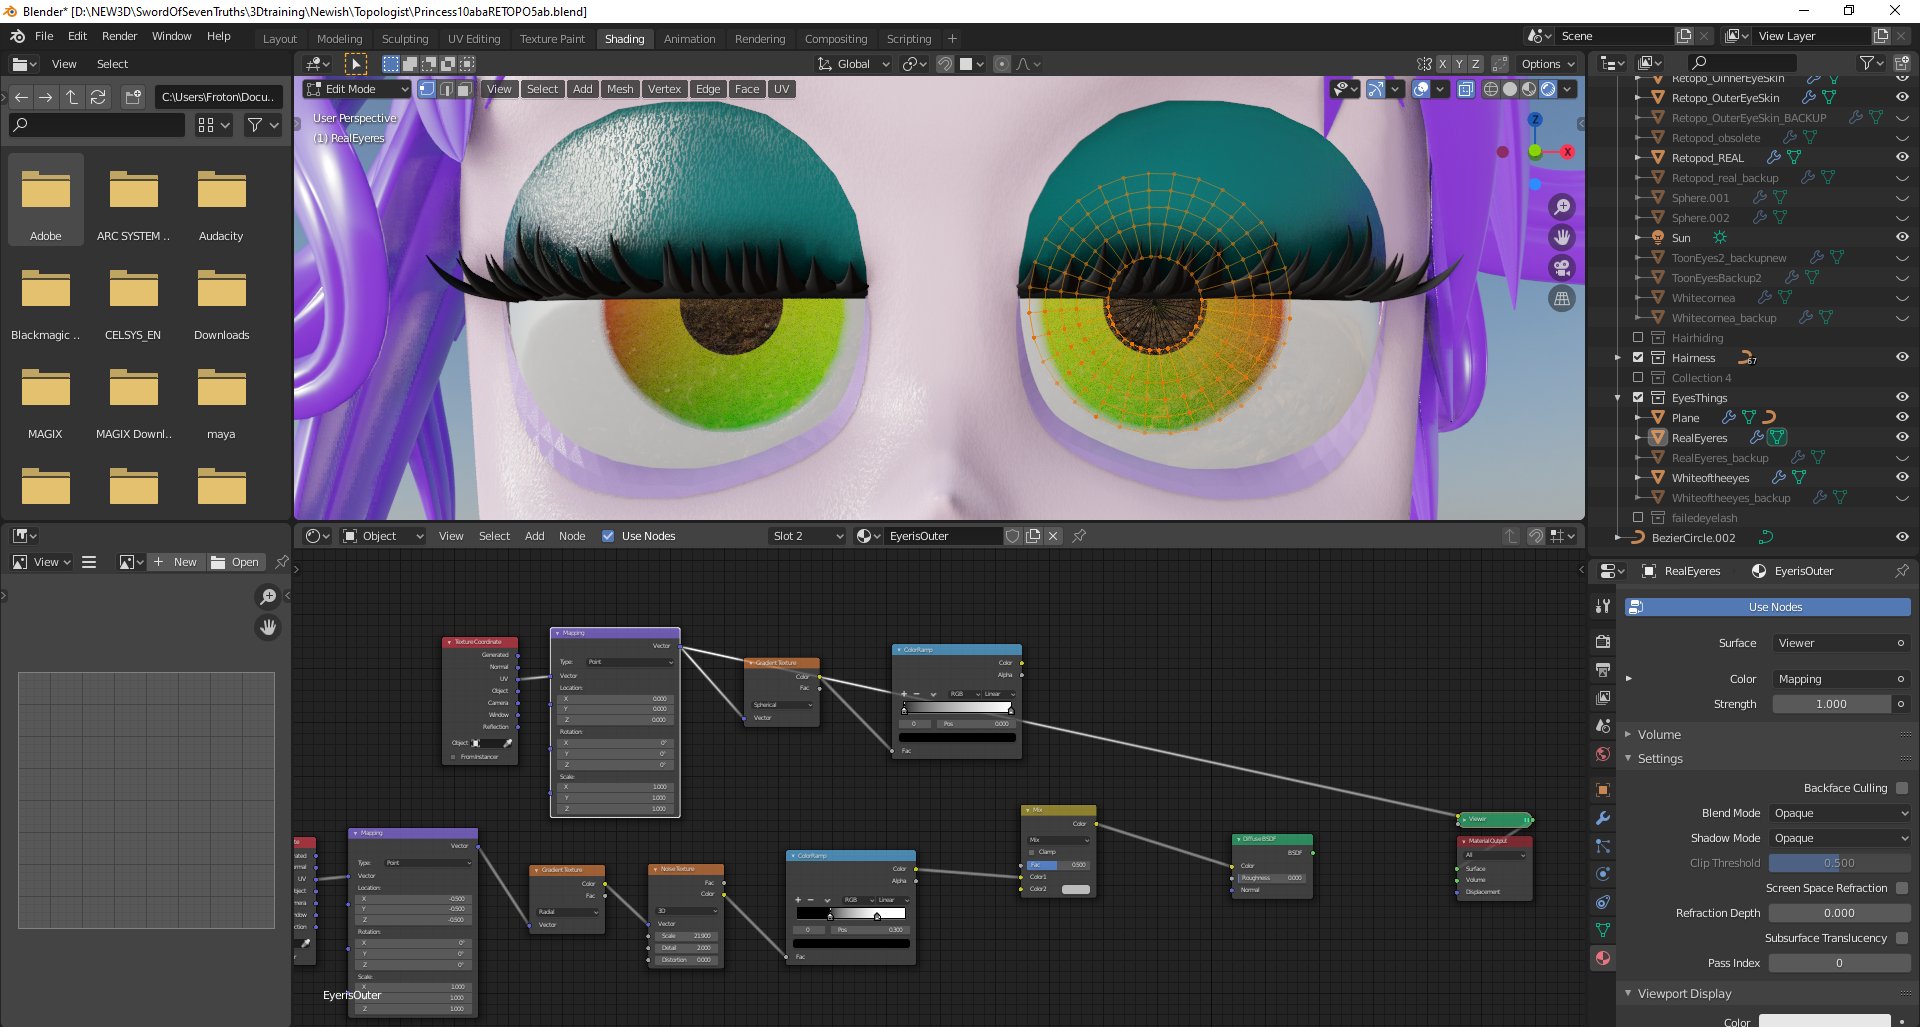Open the Output properties tab

(x=1603, y=670)
